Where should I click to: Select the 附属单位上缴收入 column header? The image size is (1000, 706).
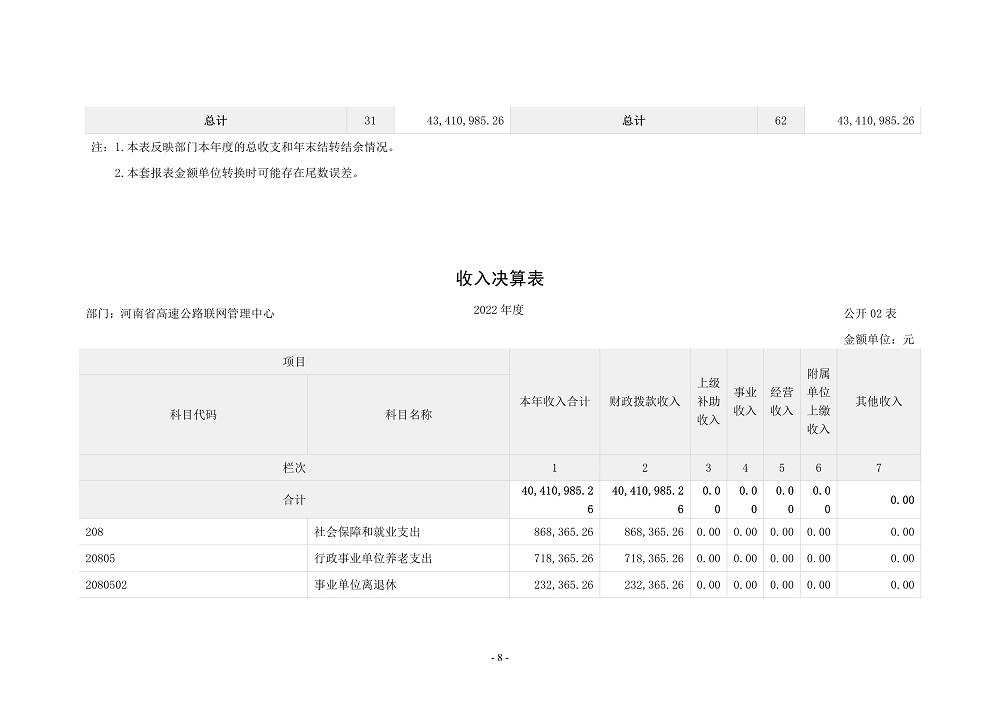[x=818, y=402]
